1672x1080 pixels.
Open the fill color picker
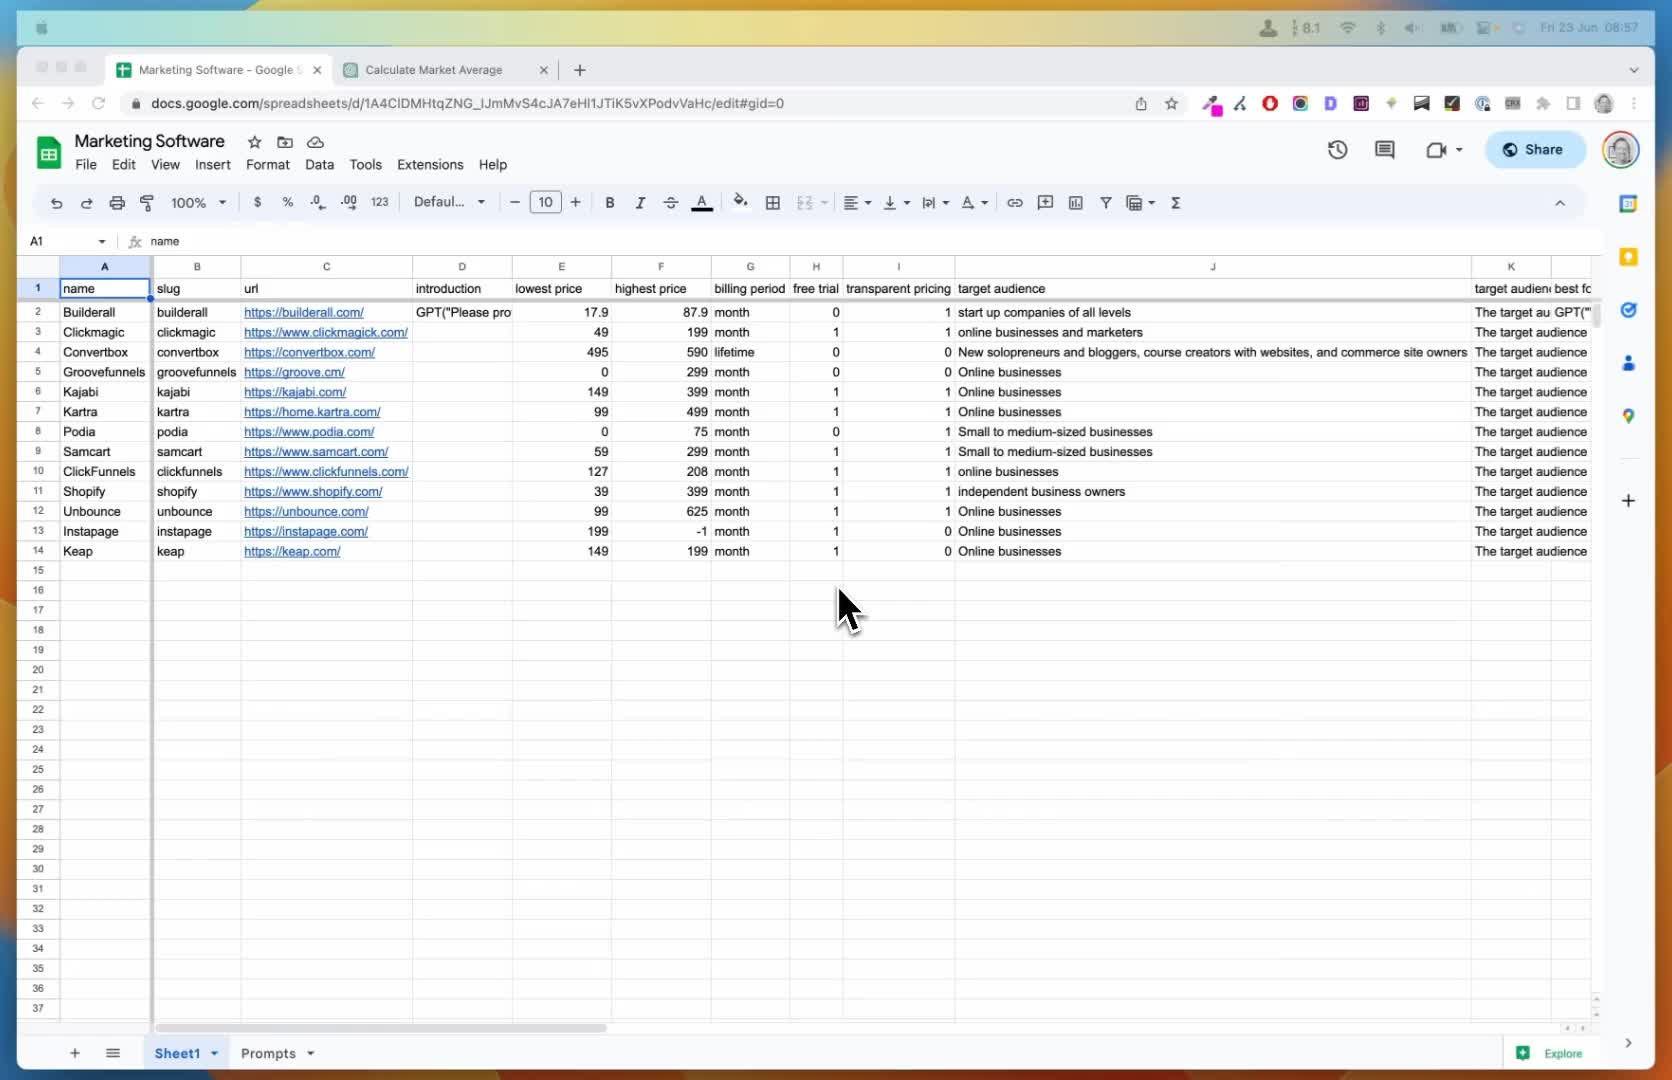(741, 202)
